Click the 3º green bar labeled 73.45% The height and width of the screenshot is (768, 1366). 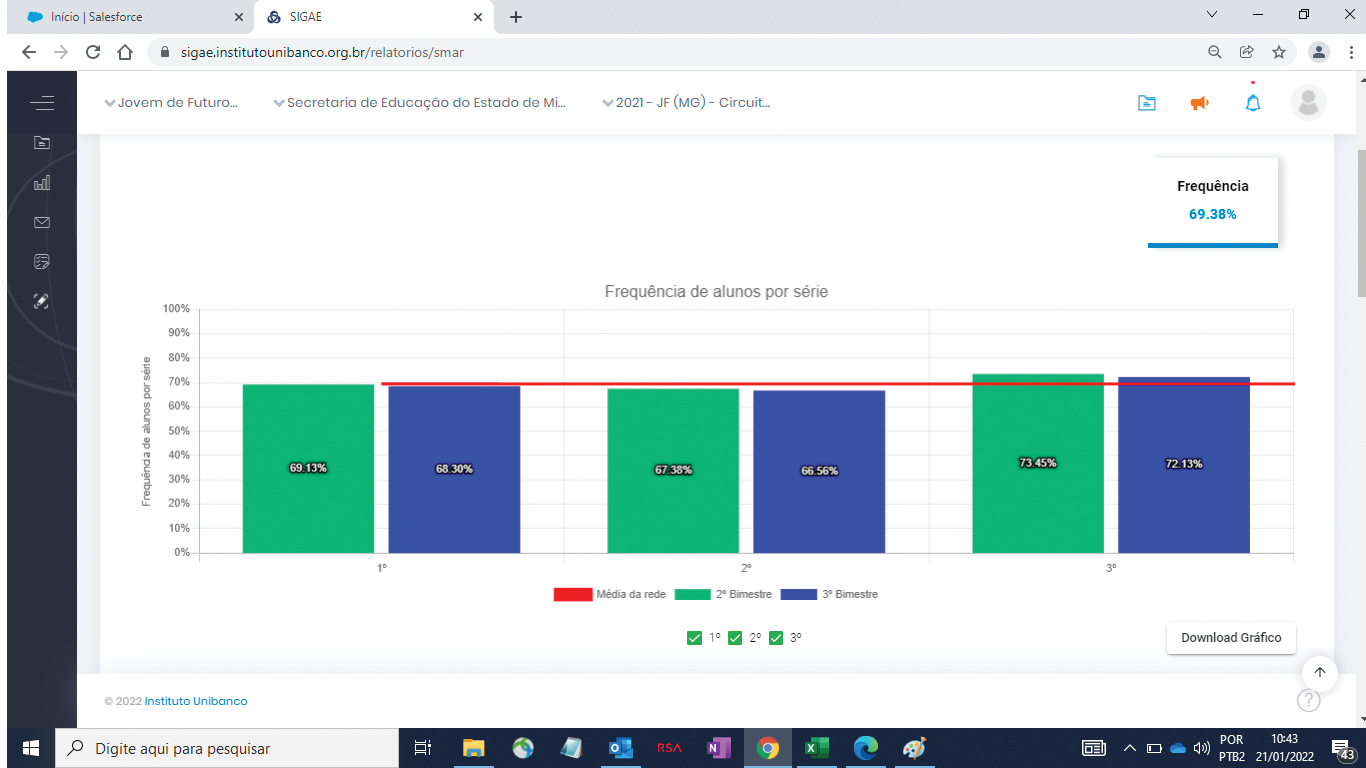pyautogui.click(x=1038, y=464)
